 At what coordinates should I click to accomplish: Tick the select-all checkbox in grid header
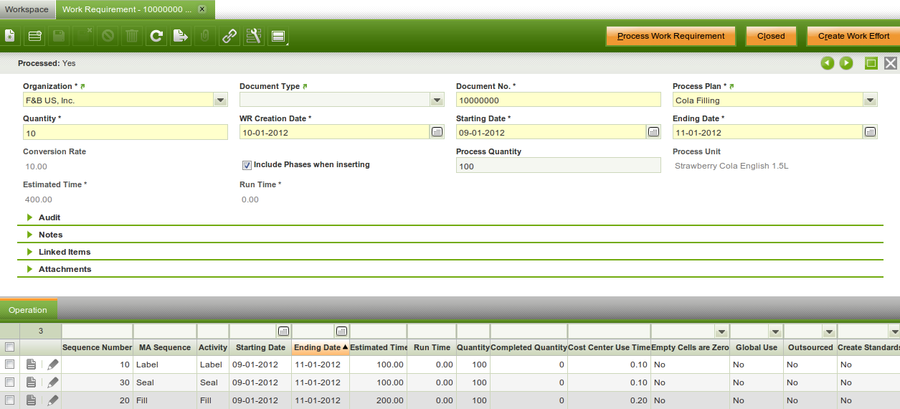tap(10, 347)
